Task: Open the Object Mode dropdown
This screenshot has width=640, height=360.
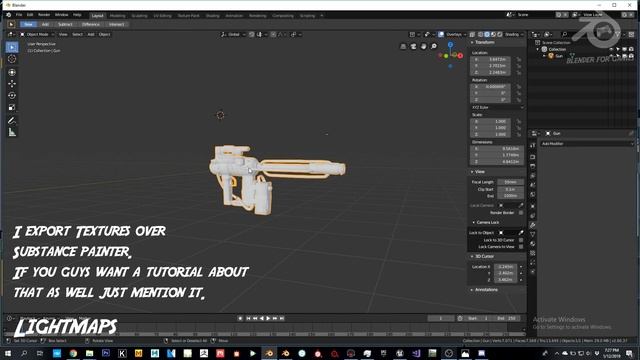Action: click(x=37, y=35)
